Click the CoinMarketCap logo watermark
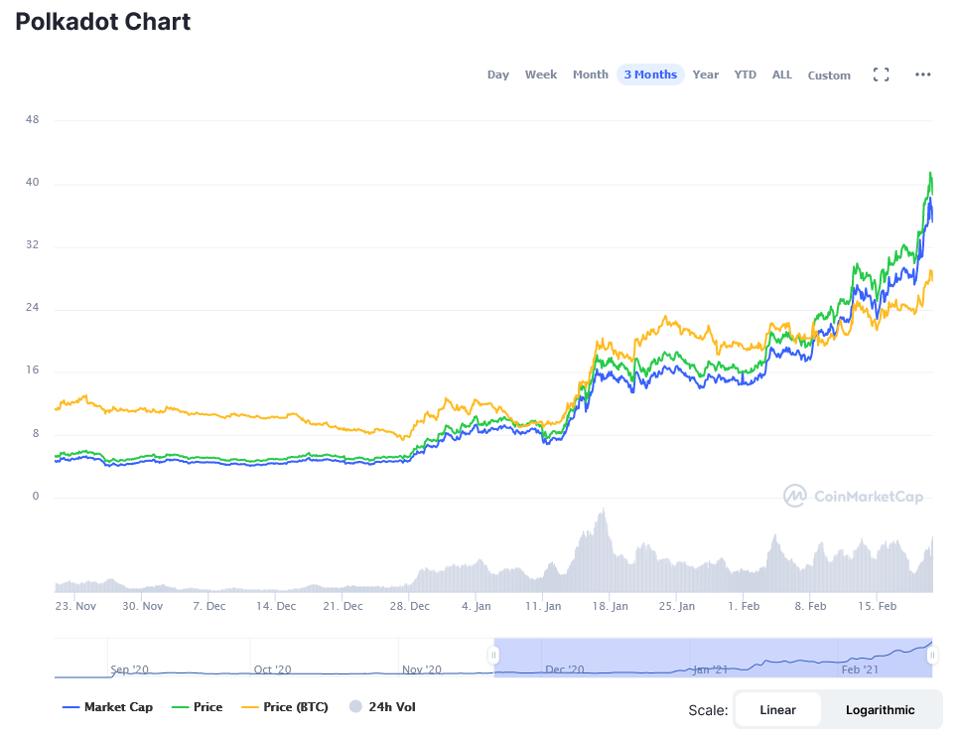Screen dimensions: 959x742 853,496
